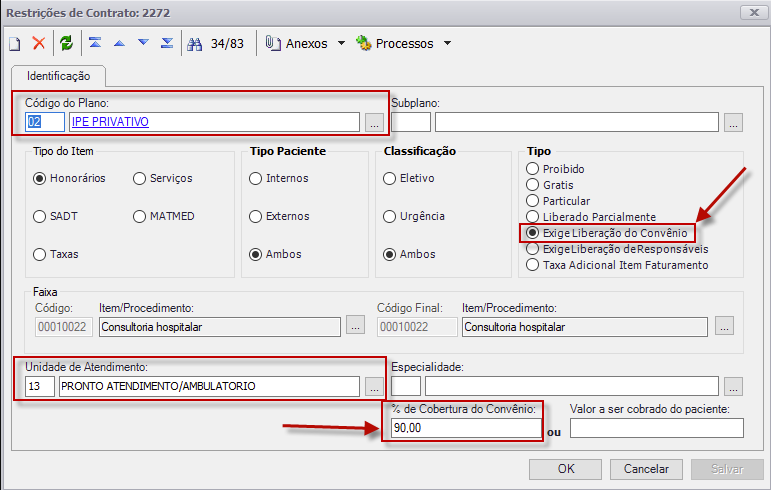The height and width of the screenshot is (490, 771).
Task: Click the red X delete icon
Action: point(39,43)
